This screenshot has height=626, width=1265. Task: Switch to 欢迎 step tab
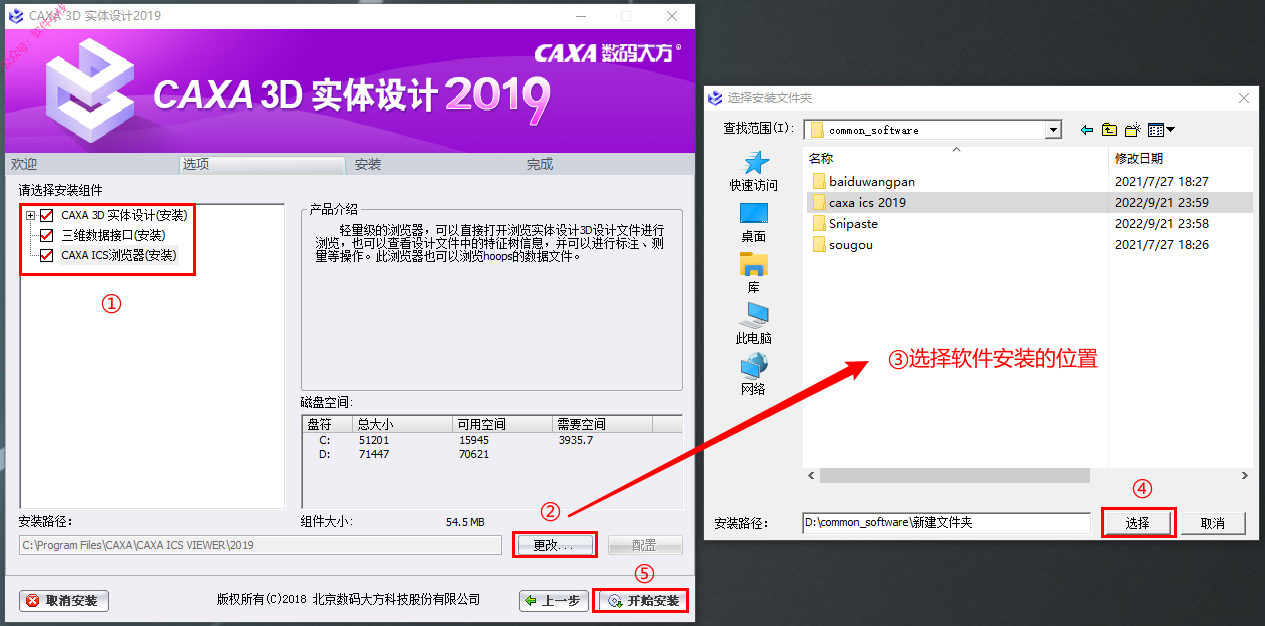[24, 164]
